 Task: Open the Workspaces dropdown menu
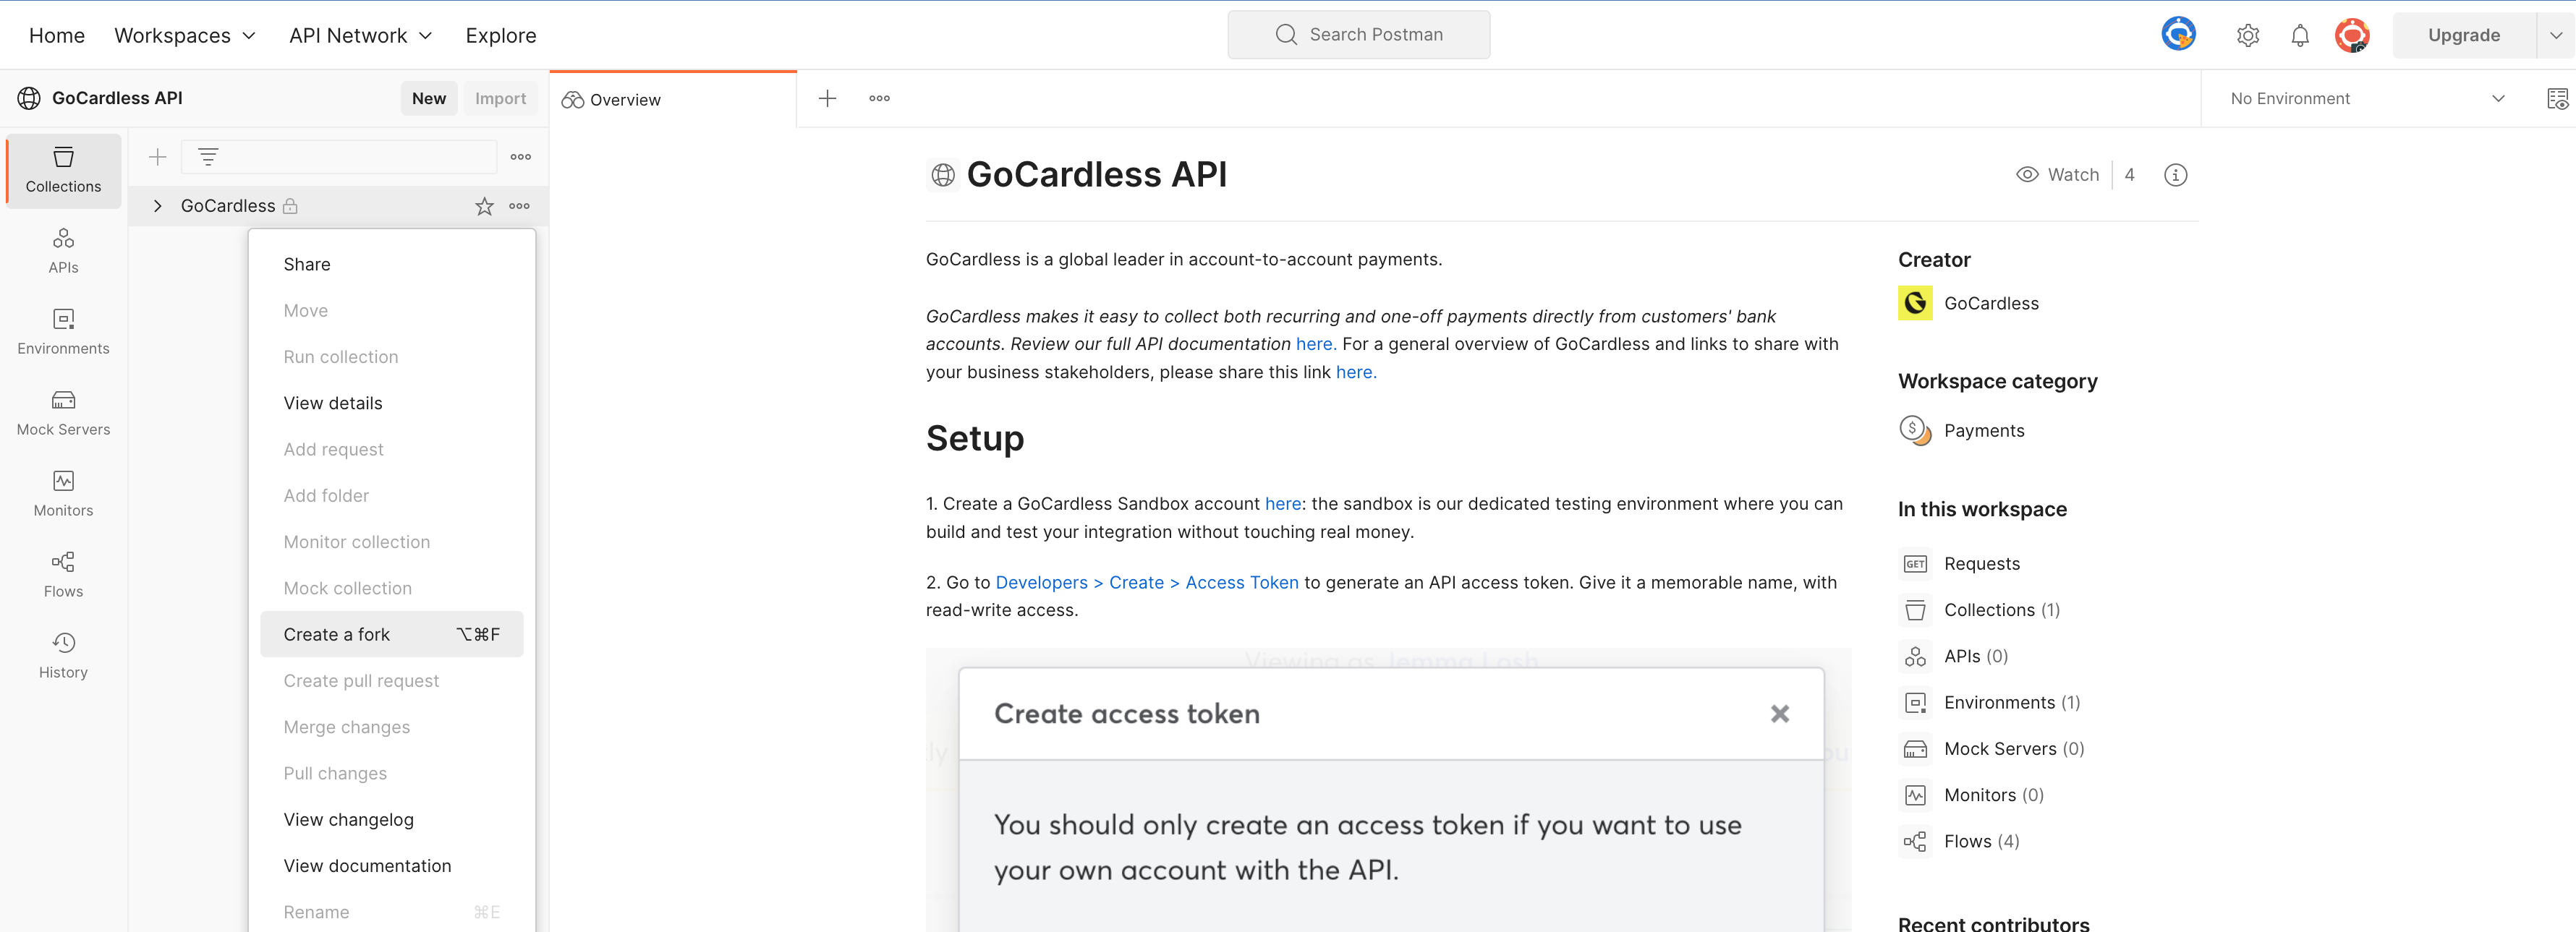(x=185, y=36)
